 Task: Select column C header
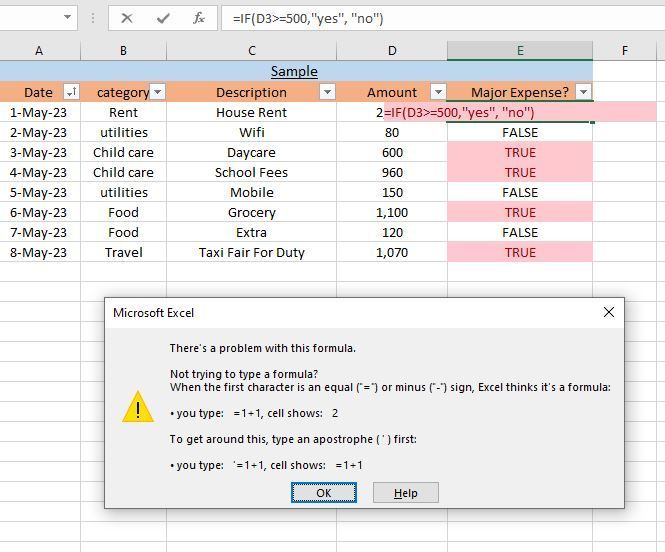(251, 51)
